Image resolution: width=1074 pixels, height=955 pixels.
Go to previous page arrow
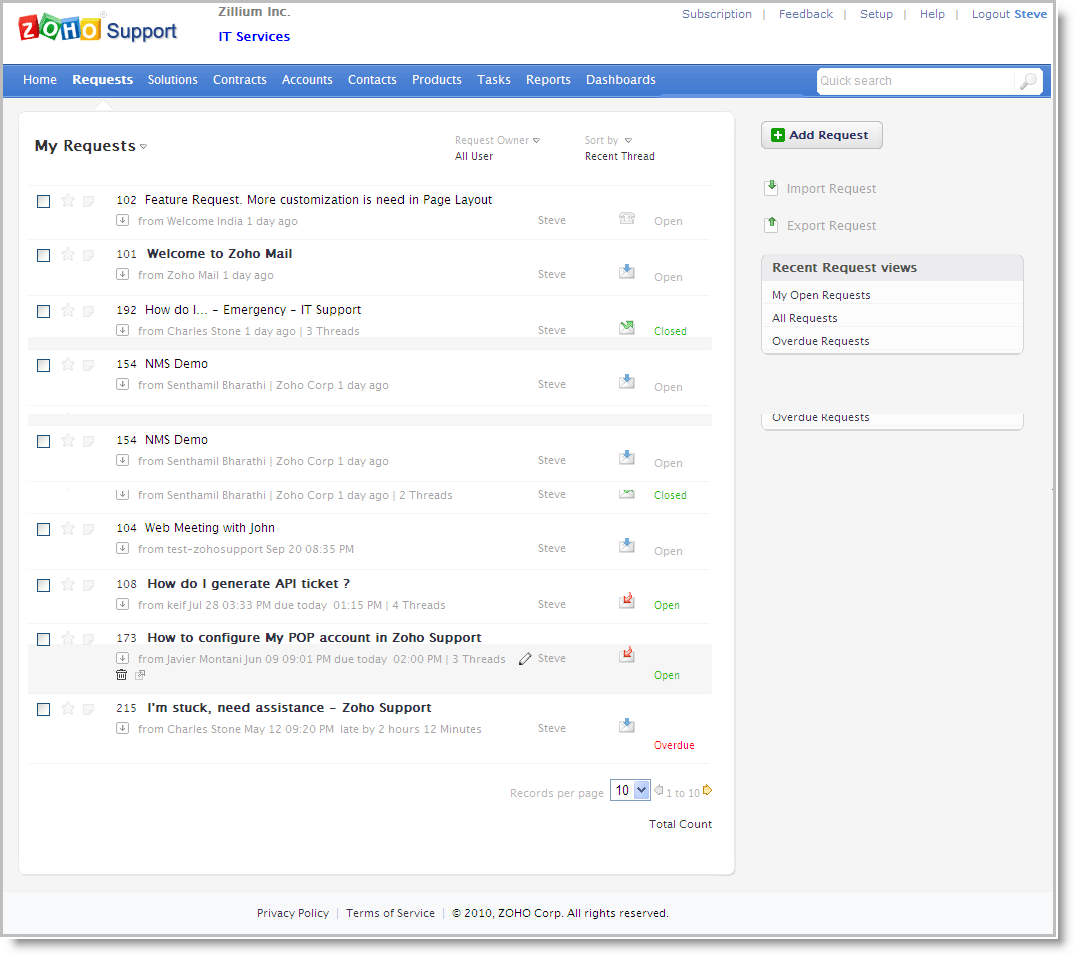pos(658,790)
